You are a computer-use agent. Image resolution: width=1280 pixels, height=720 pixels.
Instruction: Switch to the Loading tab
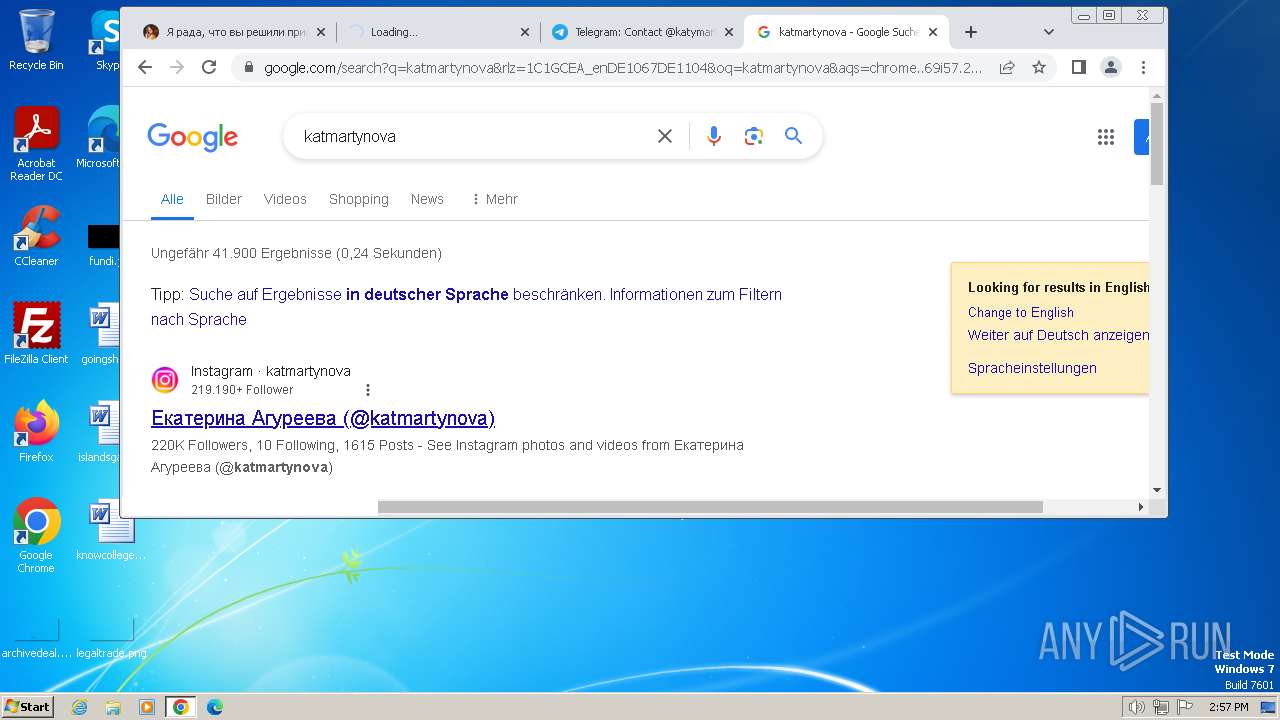[x=438, y=32]
